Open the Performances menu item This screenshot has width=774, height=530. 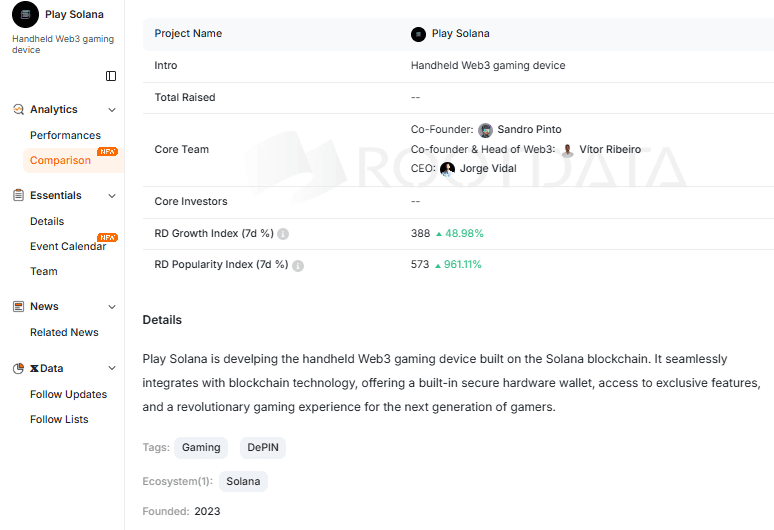(65, 135)
